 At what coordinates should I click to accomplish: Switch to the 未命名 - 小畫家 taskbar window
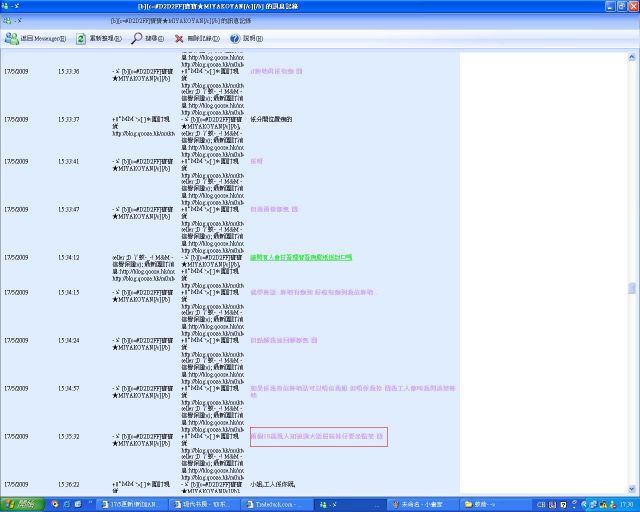pyautogui.click(x=422, y=505)
